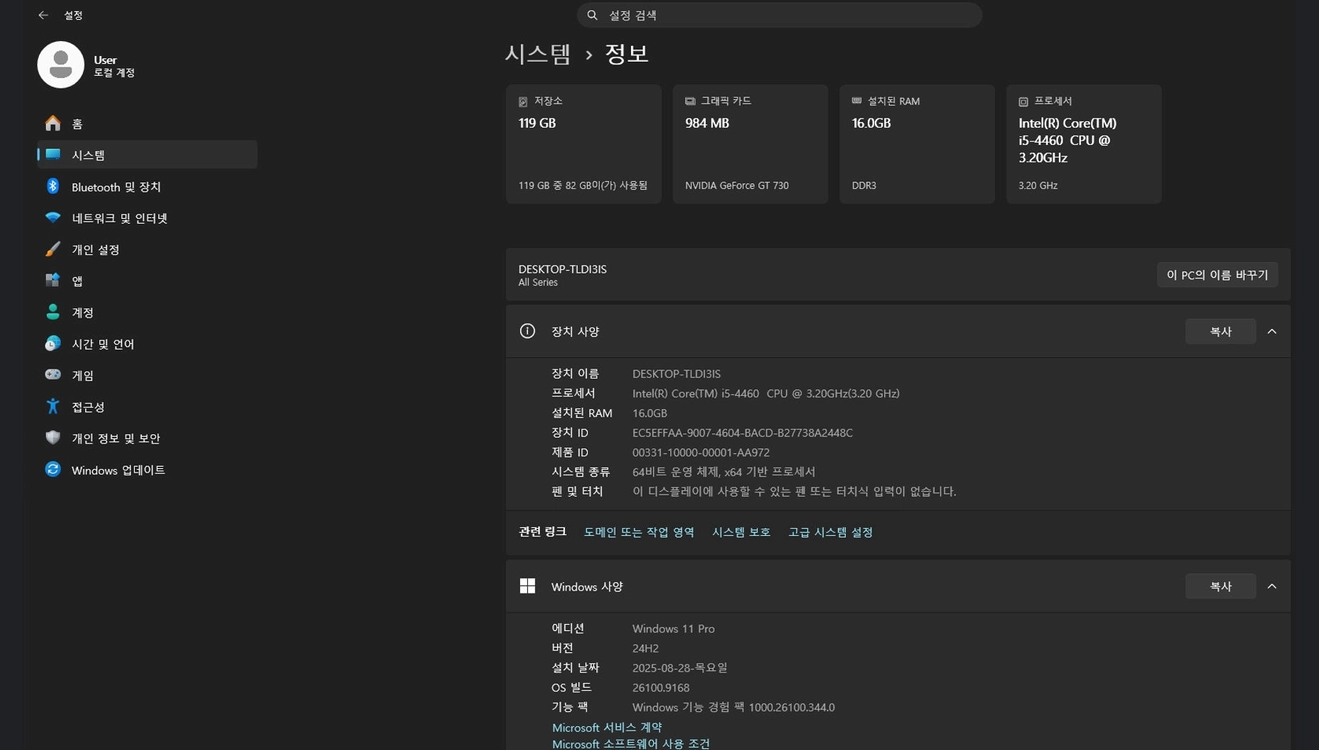Click the 계정 person icon
This screenshot has height=750, width=1319.
(x=53, y=312)
